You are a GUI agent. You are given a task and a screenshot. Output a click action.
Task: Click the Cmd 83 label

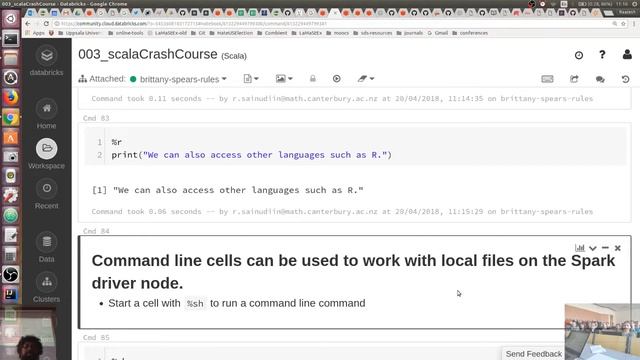[96, 118]
